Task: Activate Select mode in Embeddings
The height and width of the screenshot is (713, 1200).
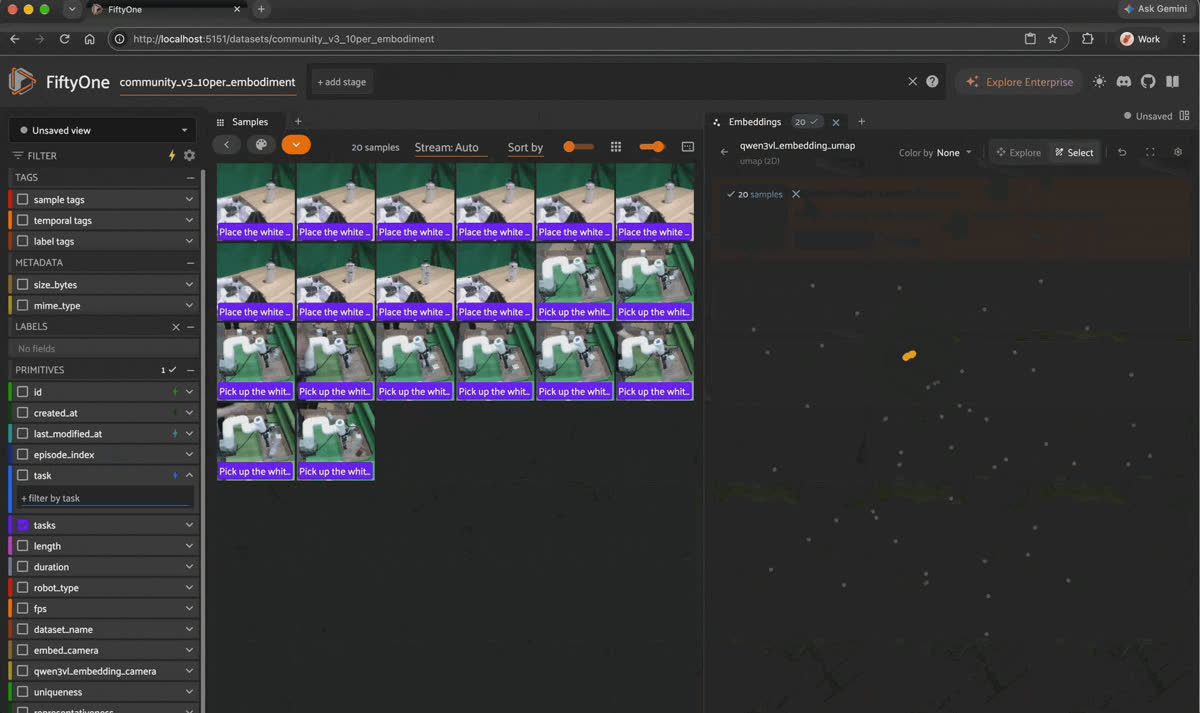Action: tap(1074, 153)
